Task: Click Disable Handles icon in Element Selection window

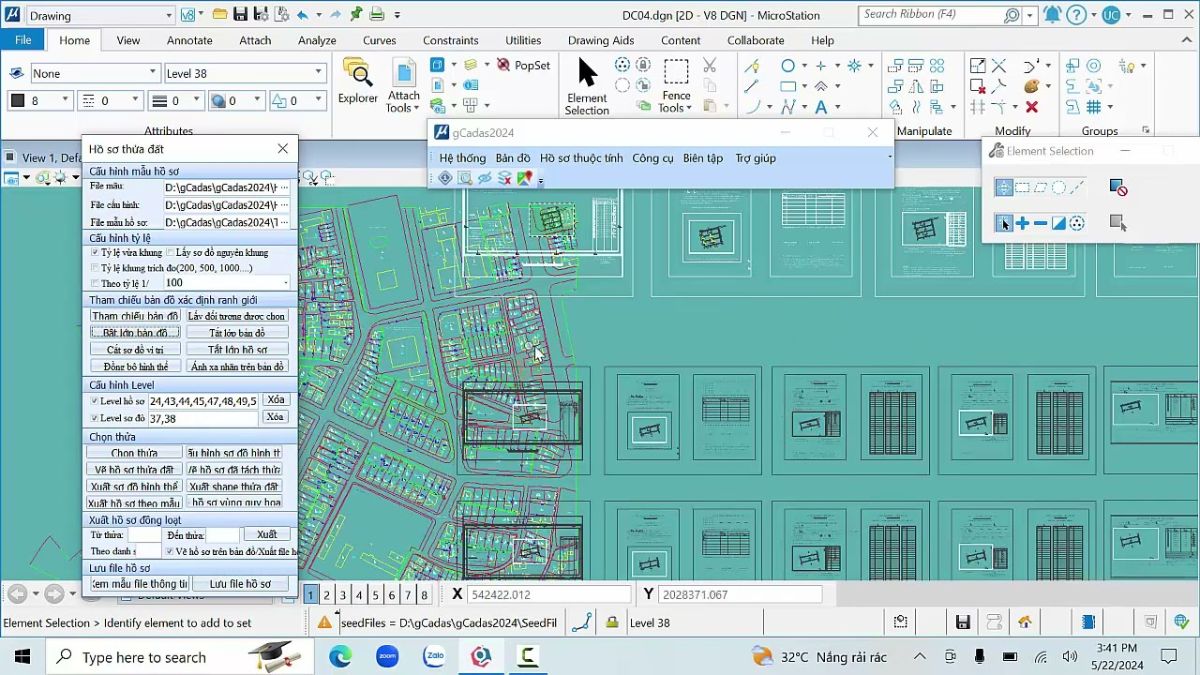Action: point(1118,187)
